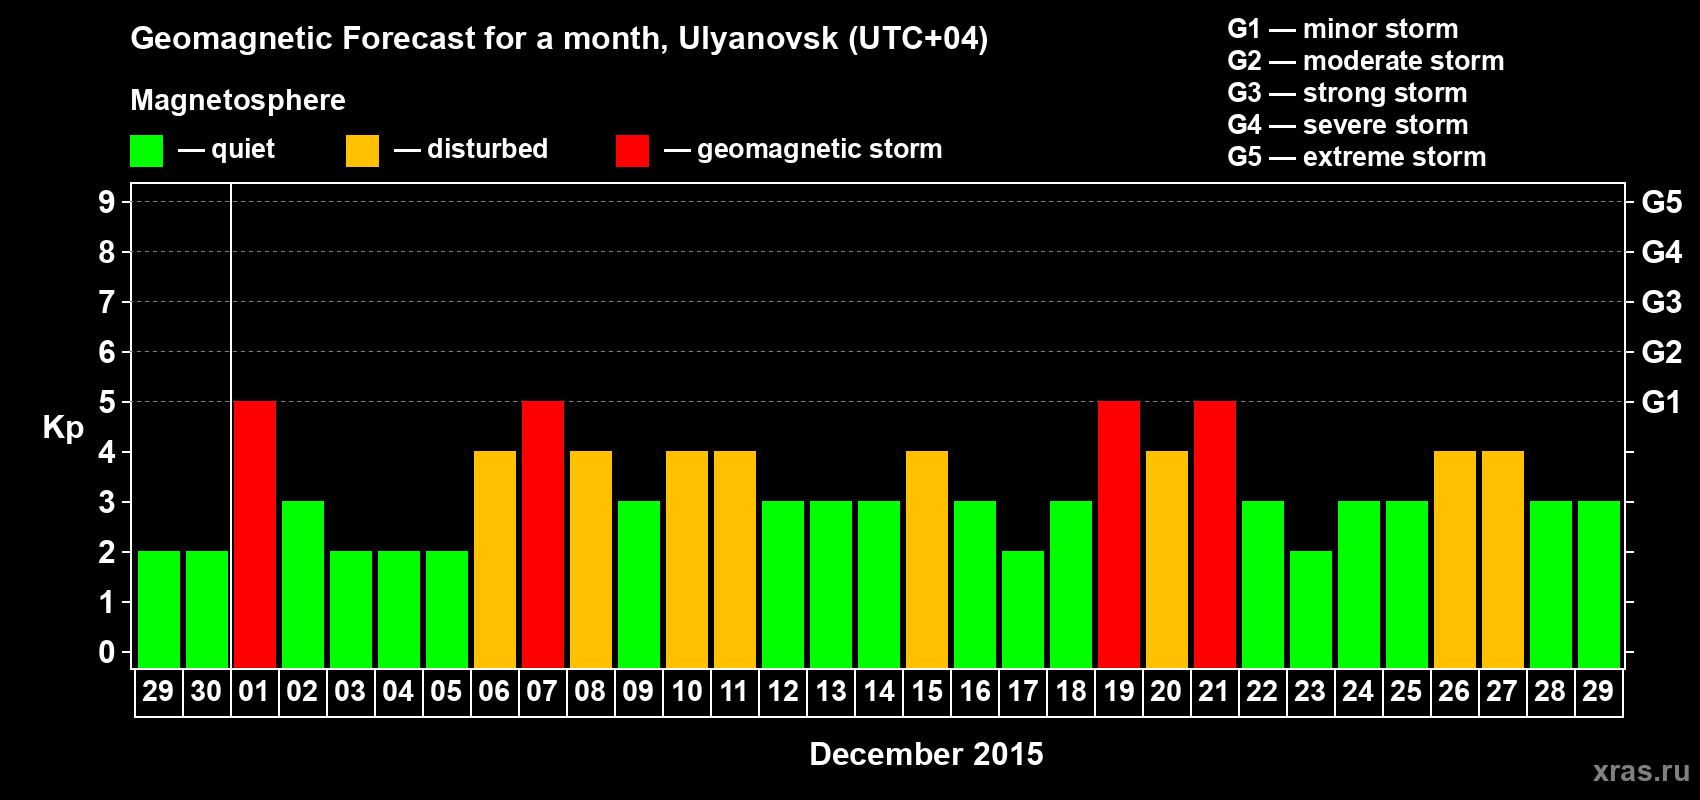
Task: Click the date label 07
Action: coord(542,691)
